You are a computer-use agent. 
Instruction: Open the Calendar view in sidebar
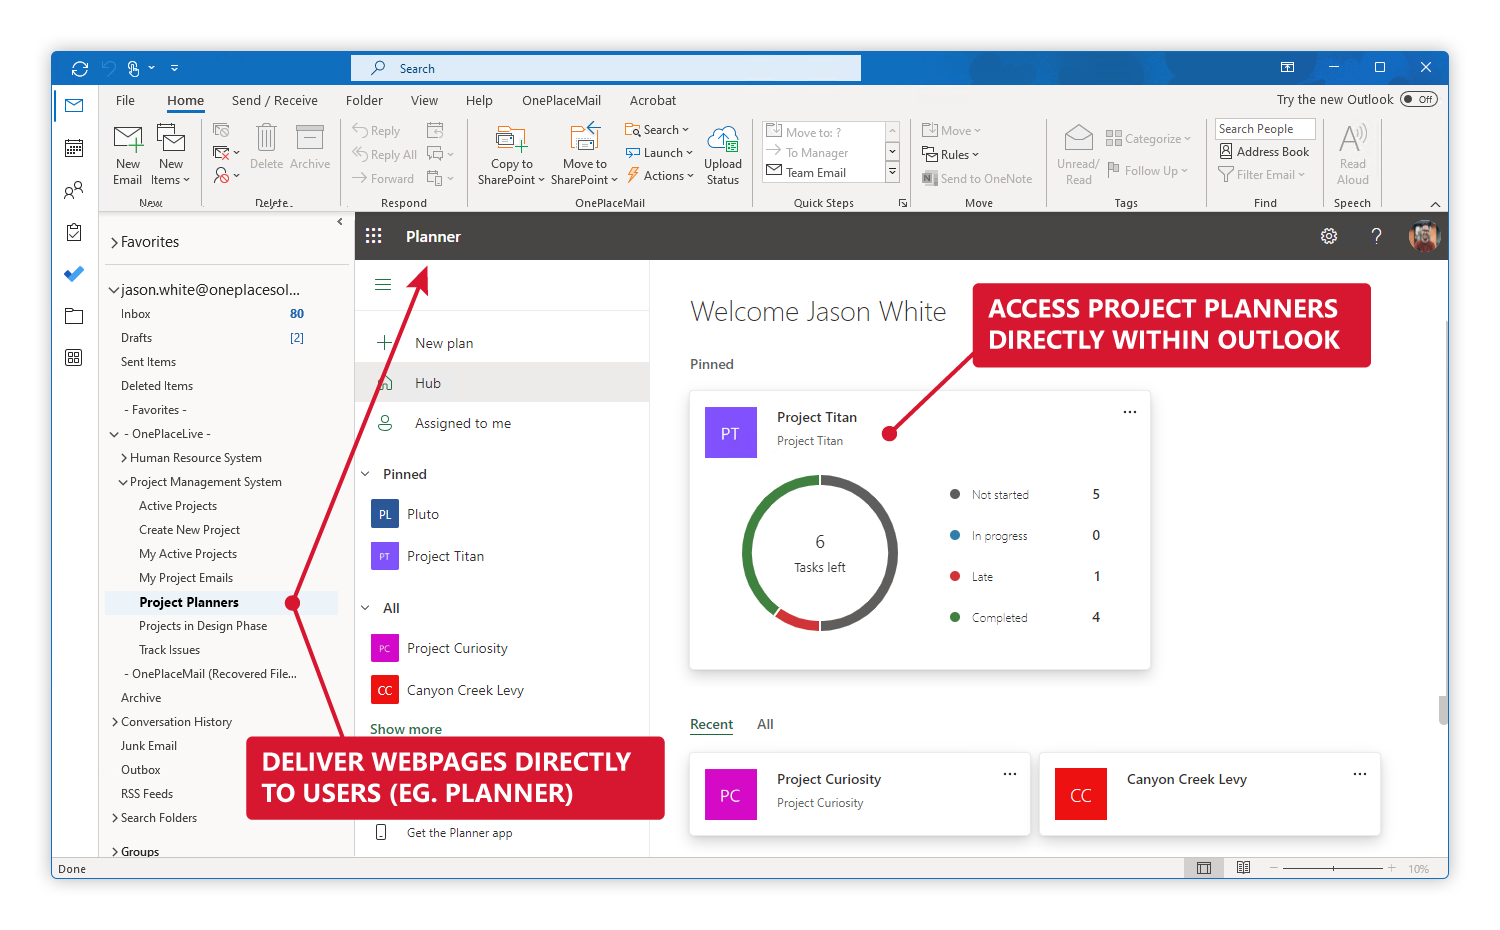click(74, 148)
